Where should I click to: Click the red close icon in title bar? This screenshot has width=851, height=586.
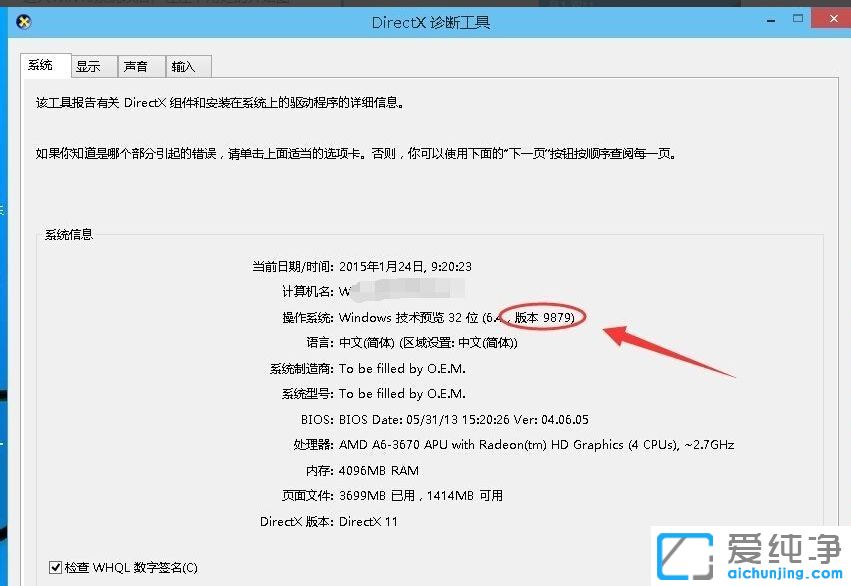(833, 17)
